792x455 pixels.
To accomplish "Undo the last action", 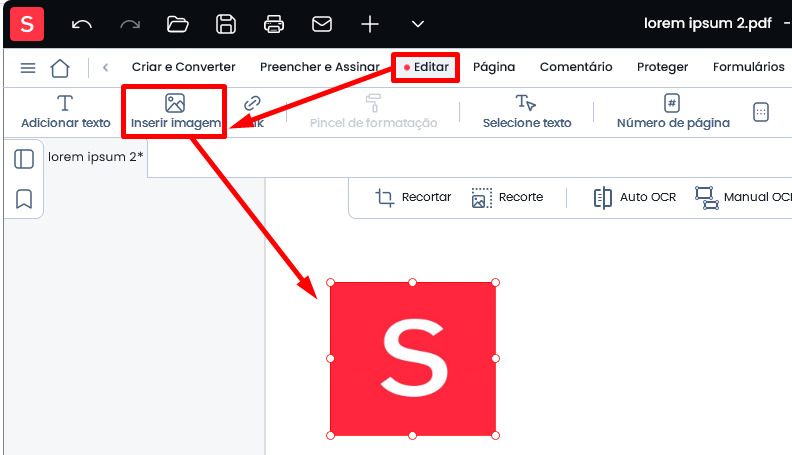I will (x=81, y=24).
